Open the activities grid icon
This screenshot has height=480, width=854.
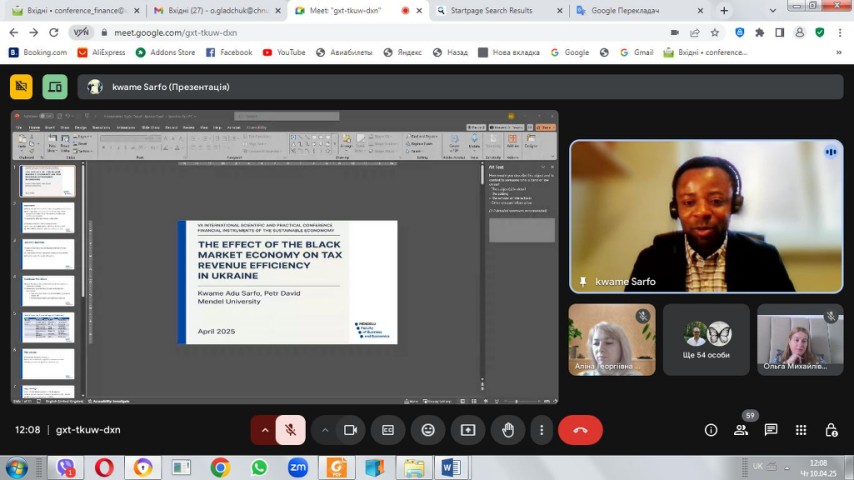tap(801, 430)
